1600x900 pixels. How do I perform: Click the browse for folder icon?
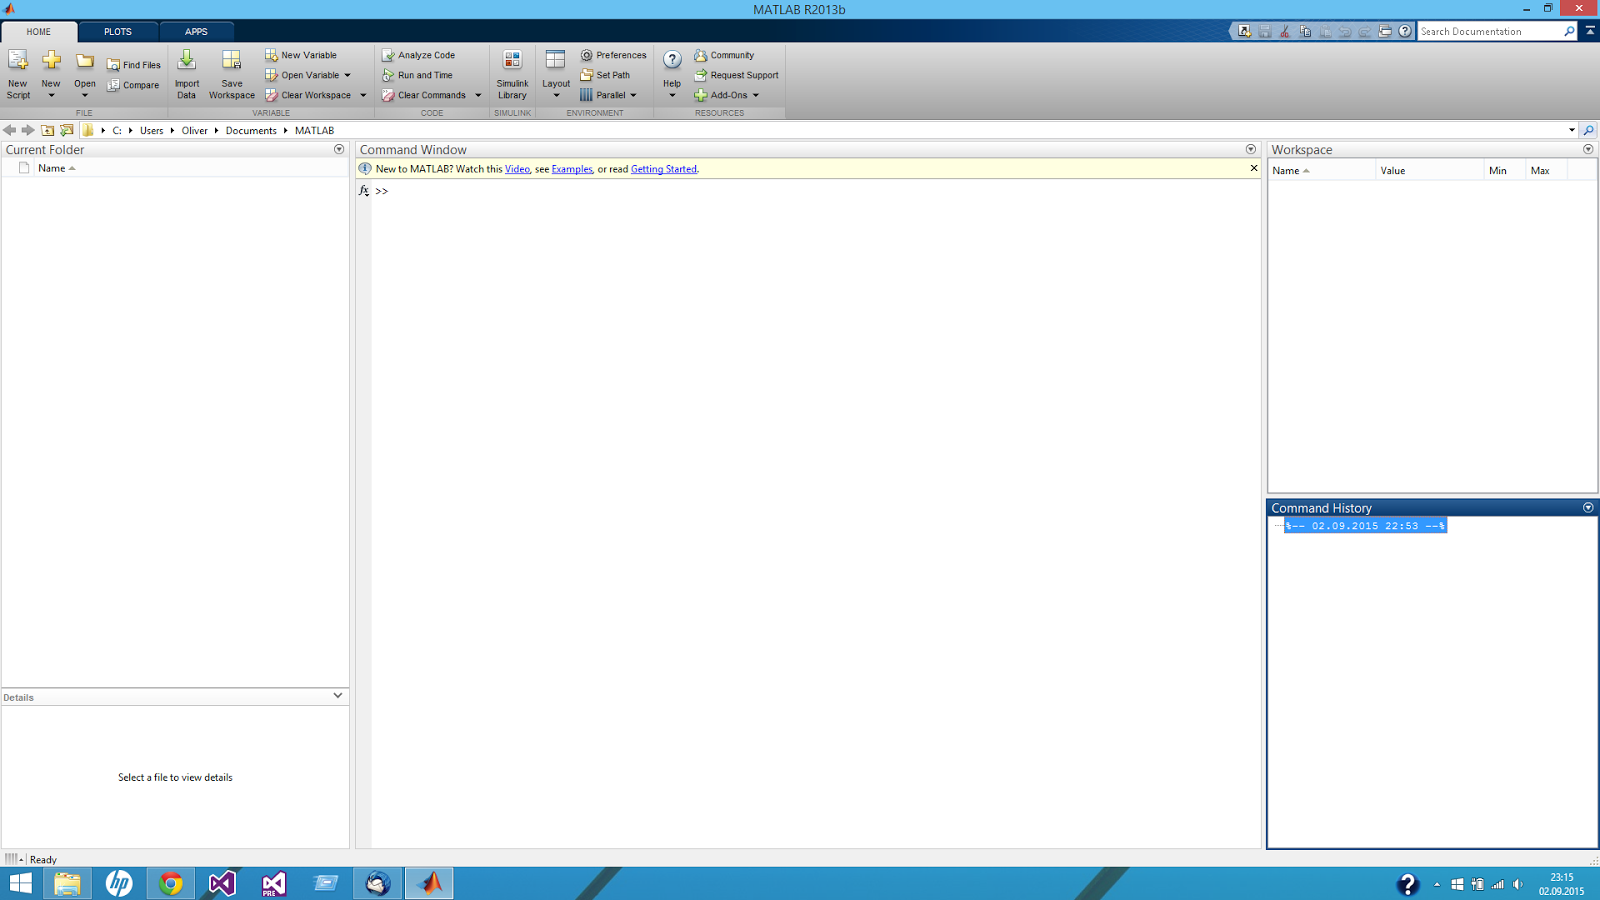click(x=67, y=130)
